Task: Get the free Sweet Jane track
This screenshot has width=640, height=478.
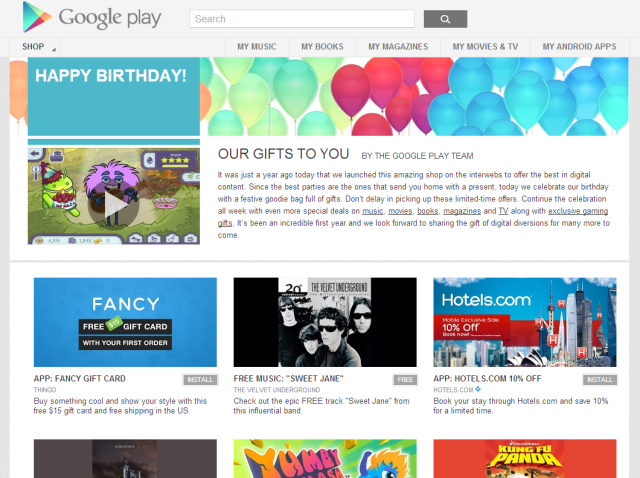Action: pos(405,380)
